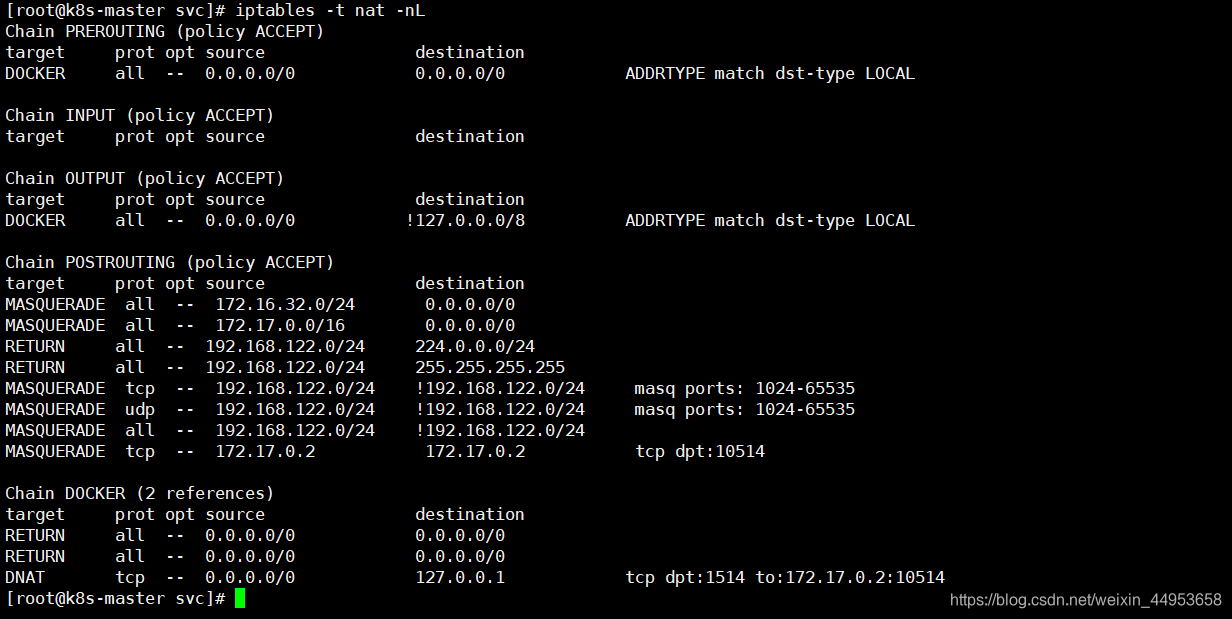The image size is (1232, 619).
Task: Click the 'destination' header under Chain INPUT
Action: pos(470,136)
